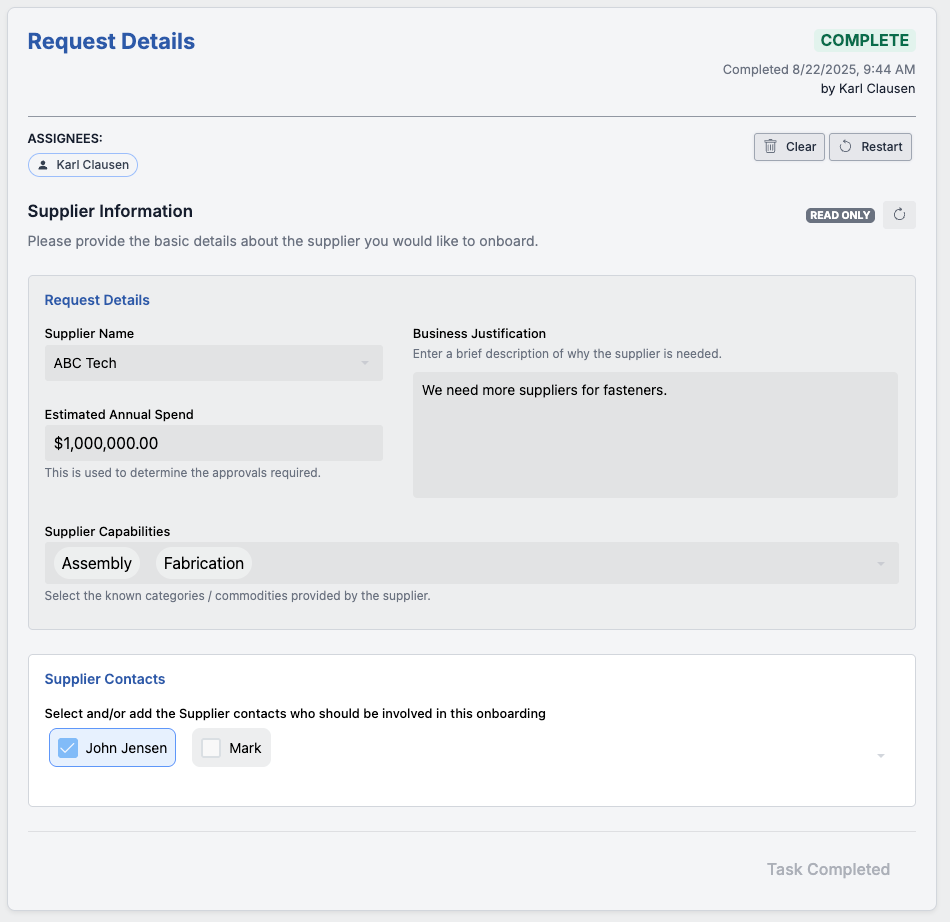950x922 pixels.
Task: Open the Supplier Contacts dropdown arrow
Action: click(x=881, y=755)
